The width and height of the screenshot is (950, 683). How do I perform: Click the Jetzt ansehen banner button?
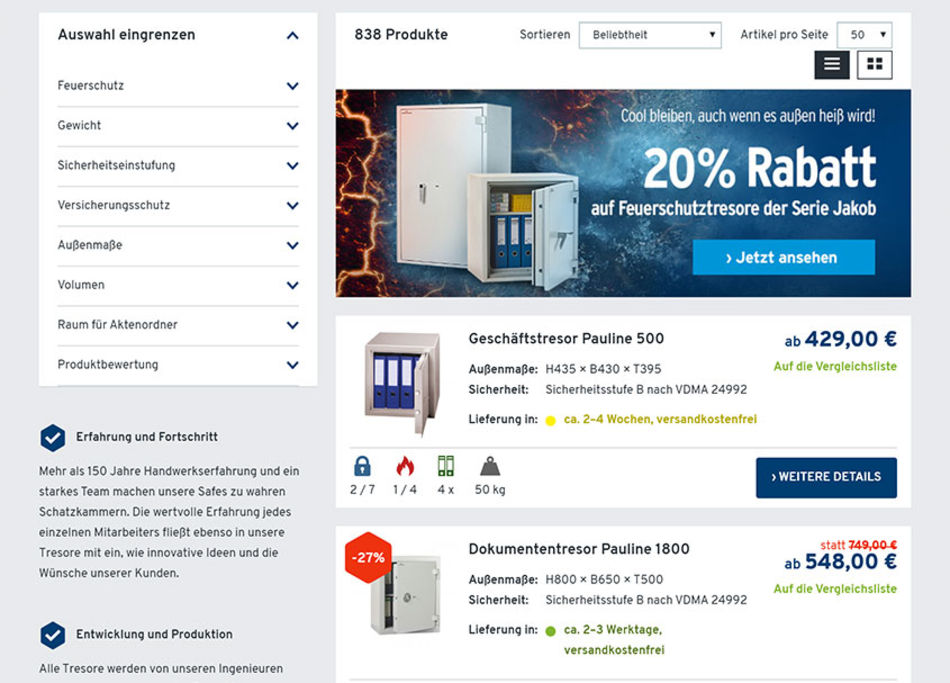point(783,258)
